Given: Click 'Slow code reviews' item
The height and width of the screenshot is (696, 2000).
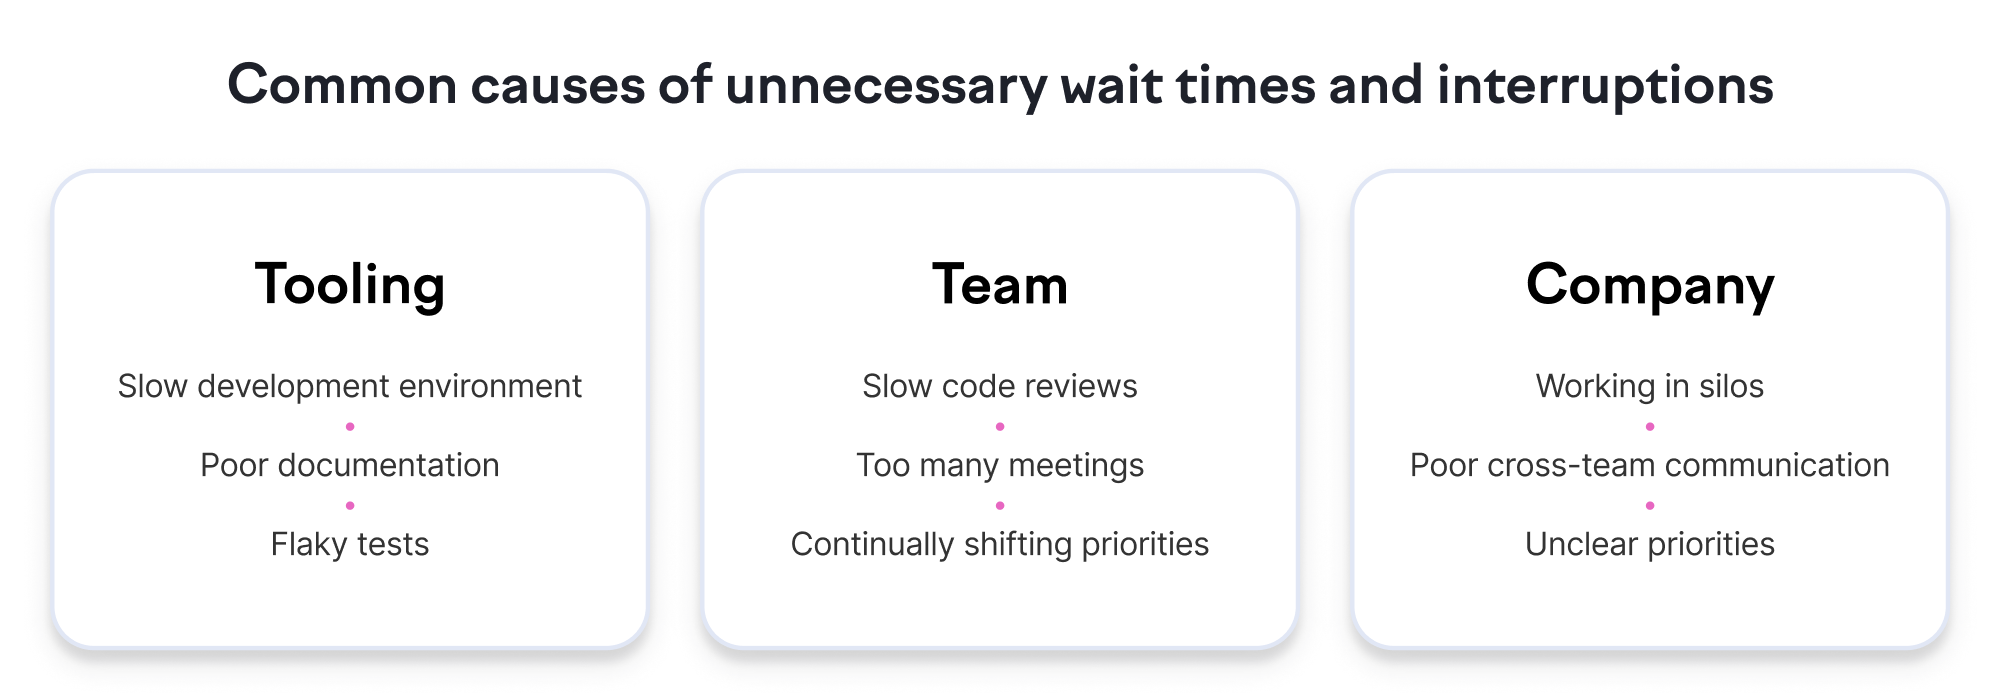Looking at the screenshot, I should tap(1000, 386).
